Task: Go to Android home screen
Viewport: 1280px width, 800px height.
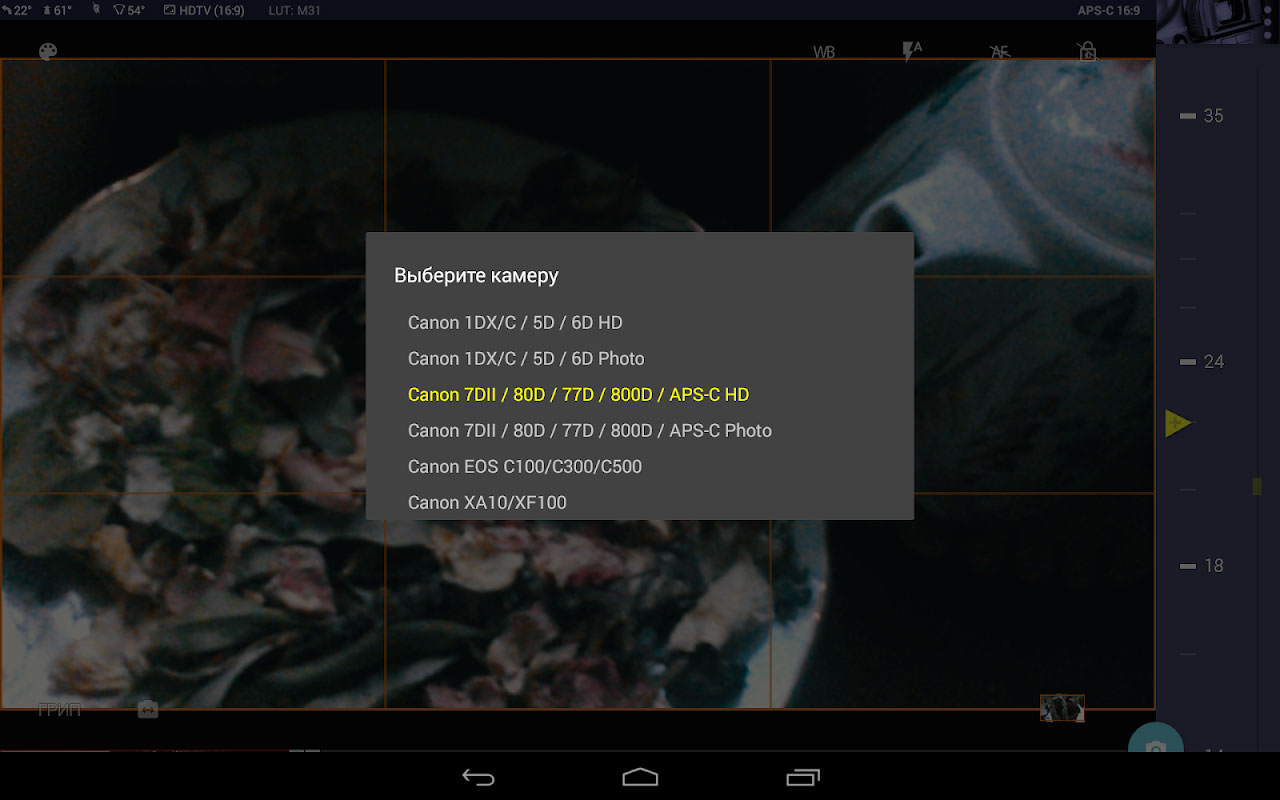Action: point(640,777)
